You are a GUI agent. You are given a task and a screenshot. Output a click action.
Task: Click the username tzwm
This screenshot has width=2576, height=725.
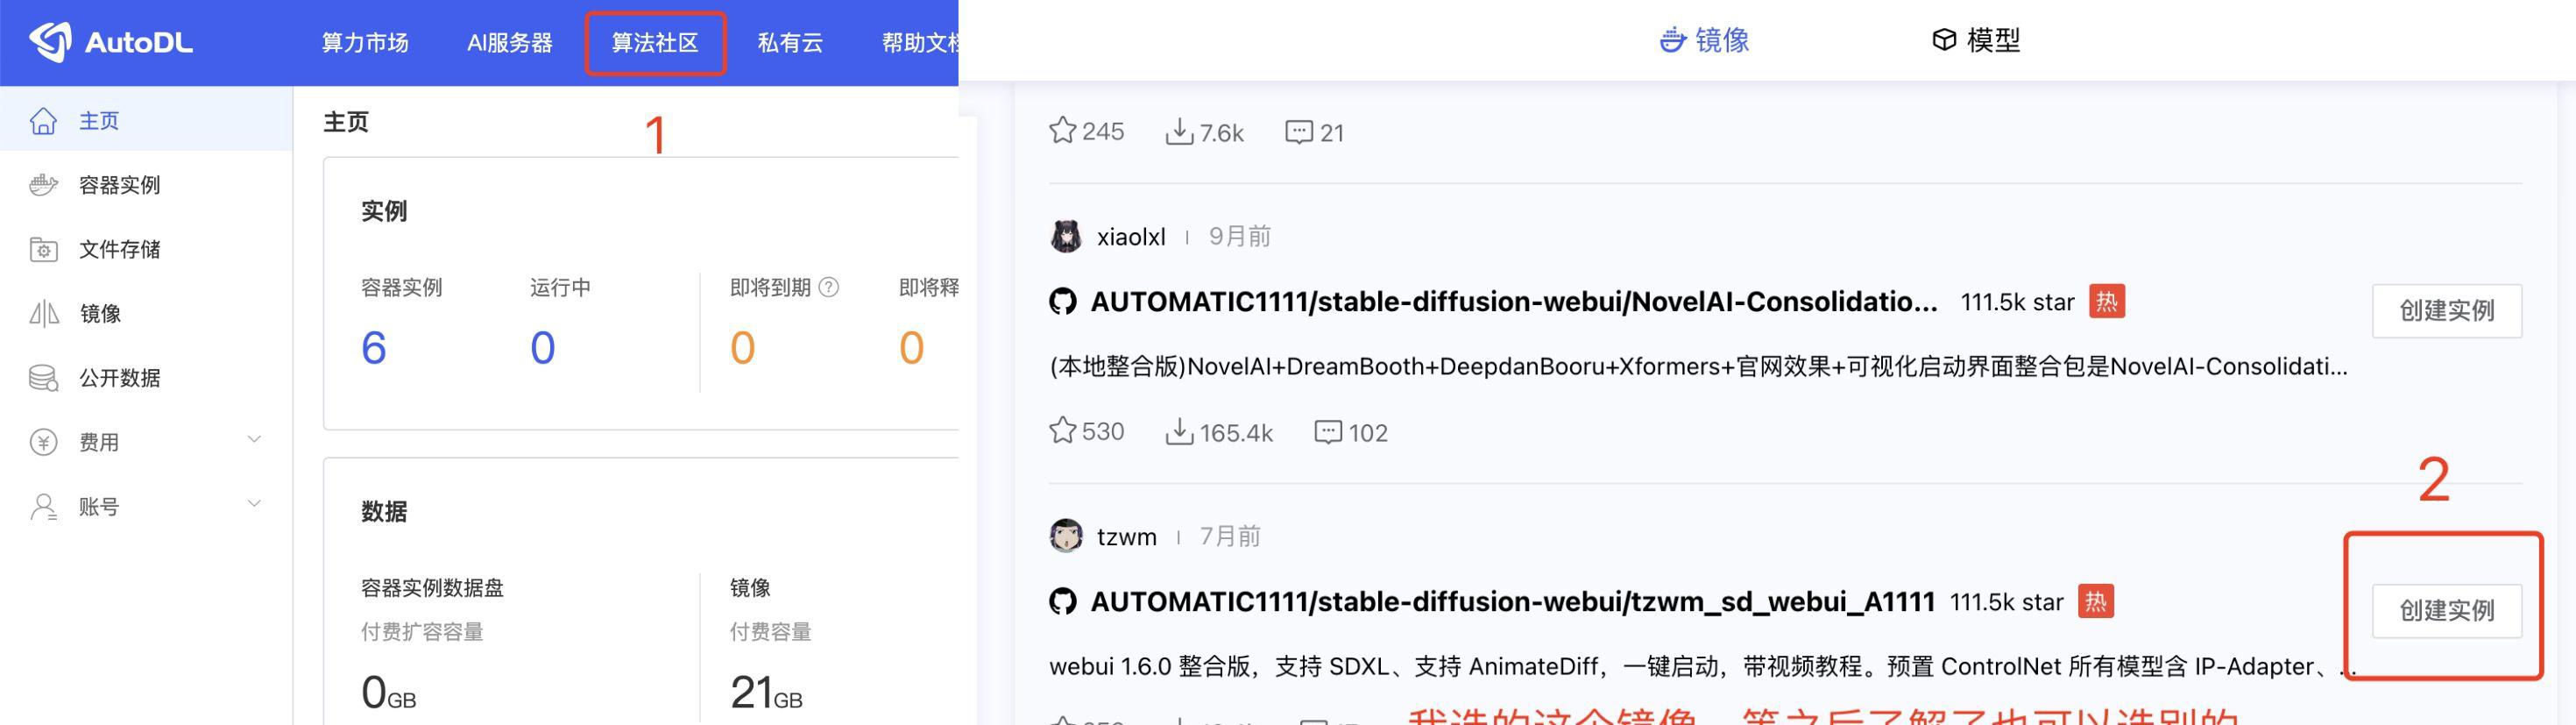[1126, 537]
